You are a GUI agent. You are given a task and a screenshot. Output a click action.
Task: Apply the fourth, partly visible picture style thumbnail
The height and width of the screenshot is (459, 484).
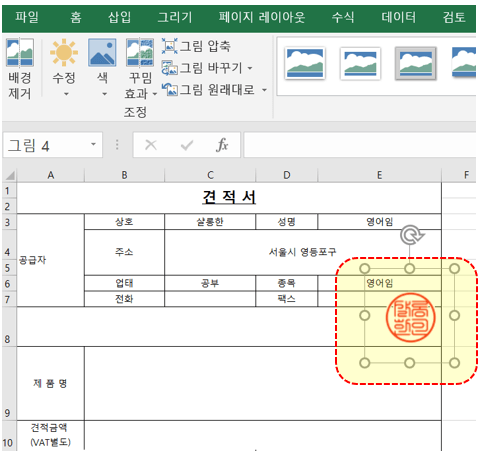click(x=464, y=62)
